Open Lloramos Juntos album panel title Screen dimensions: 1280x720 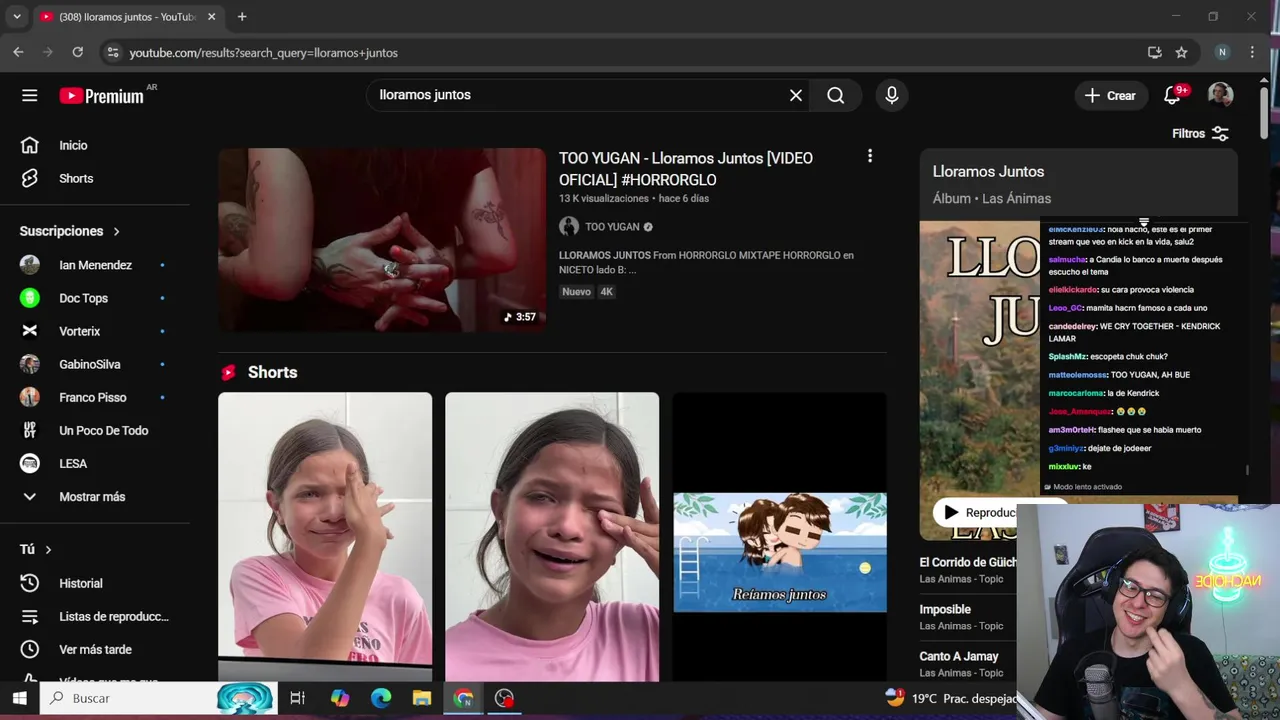tap(988, 172)
